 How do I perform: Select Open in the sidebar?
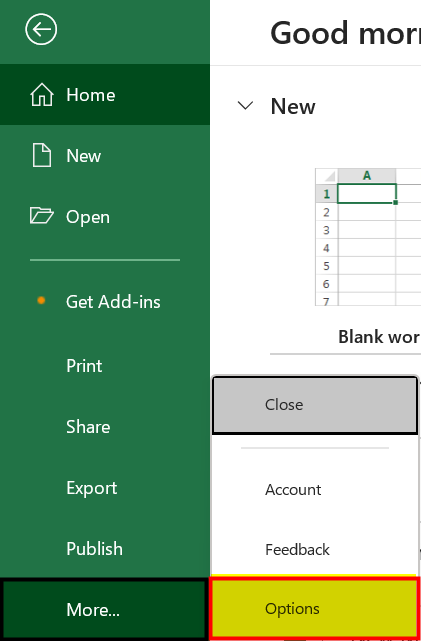[x=105, y=216]
